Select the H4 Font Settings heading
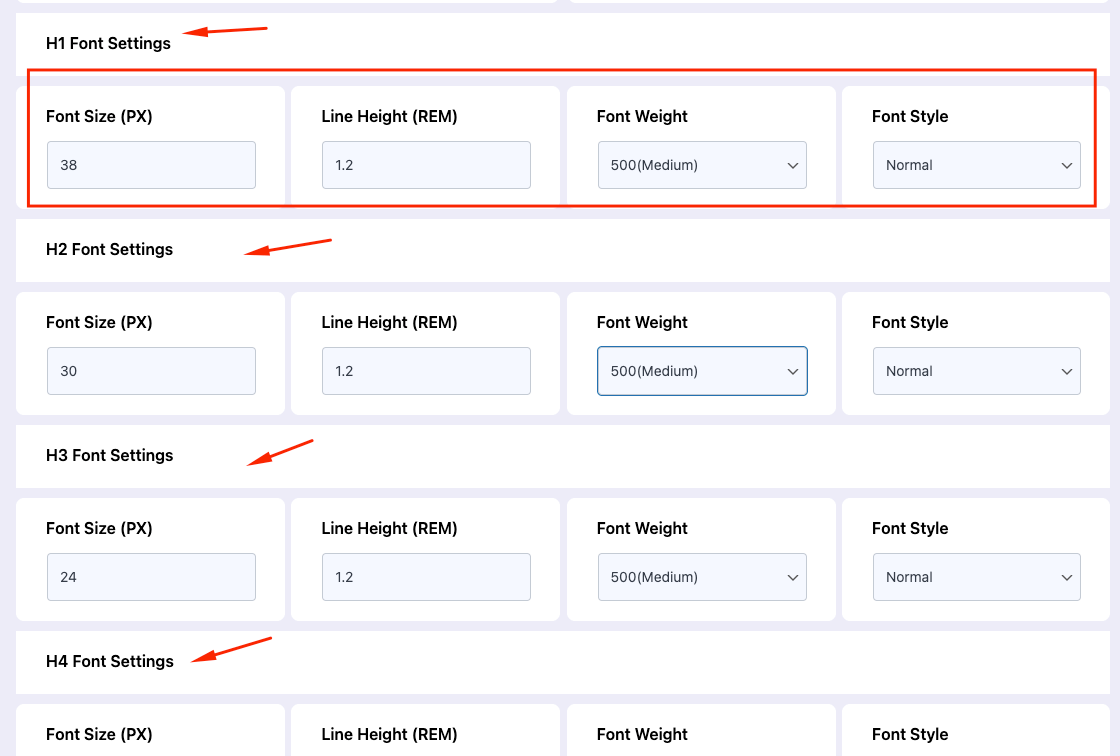Image resolution: width=1120 pixels, height=756 pixels. 109,661
